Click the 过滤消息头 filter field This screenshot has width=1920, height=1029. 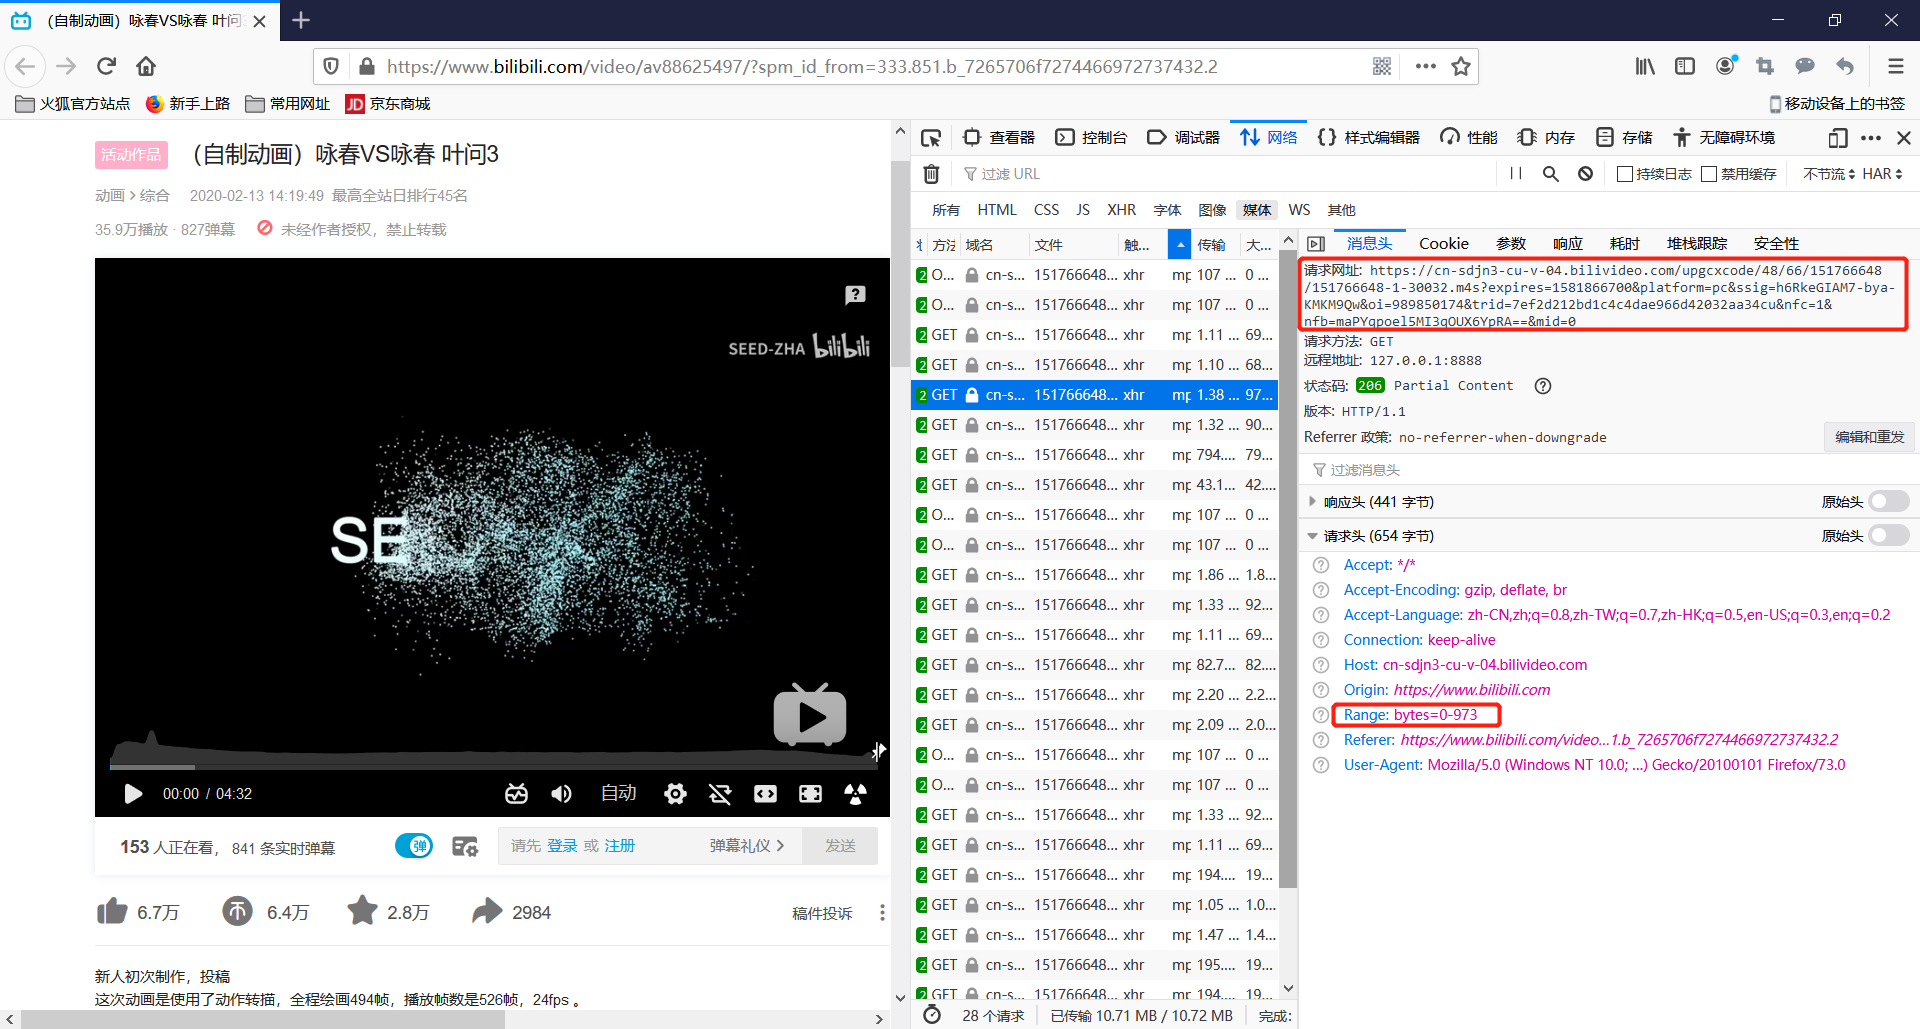coord(1608,470)
